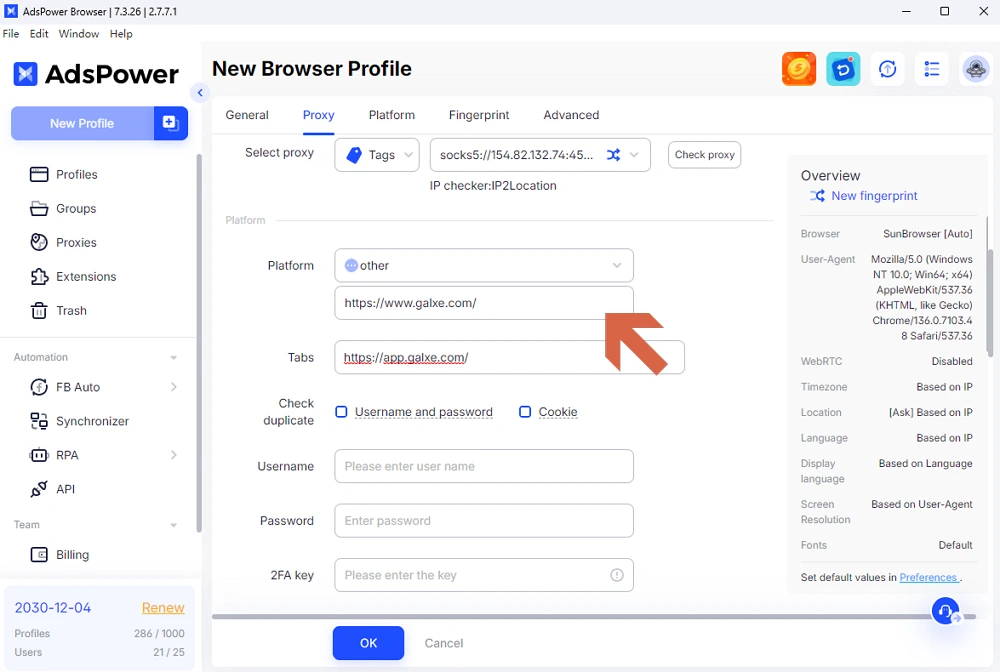
Task: Click into the 2FA key field
Action: click(x=484, y=575)
